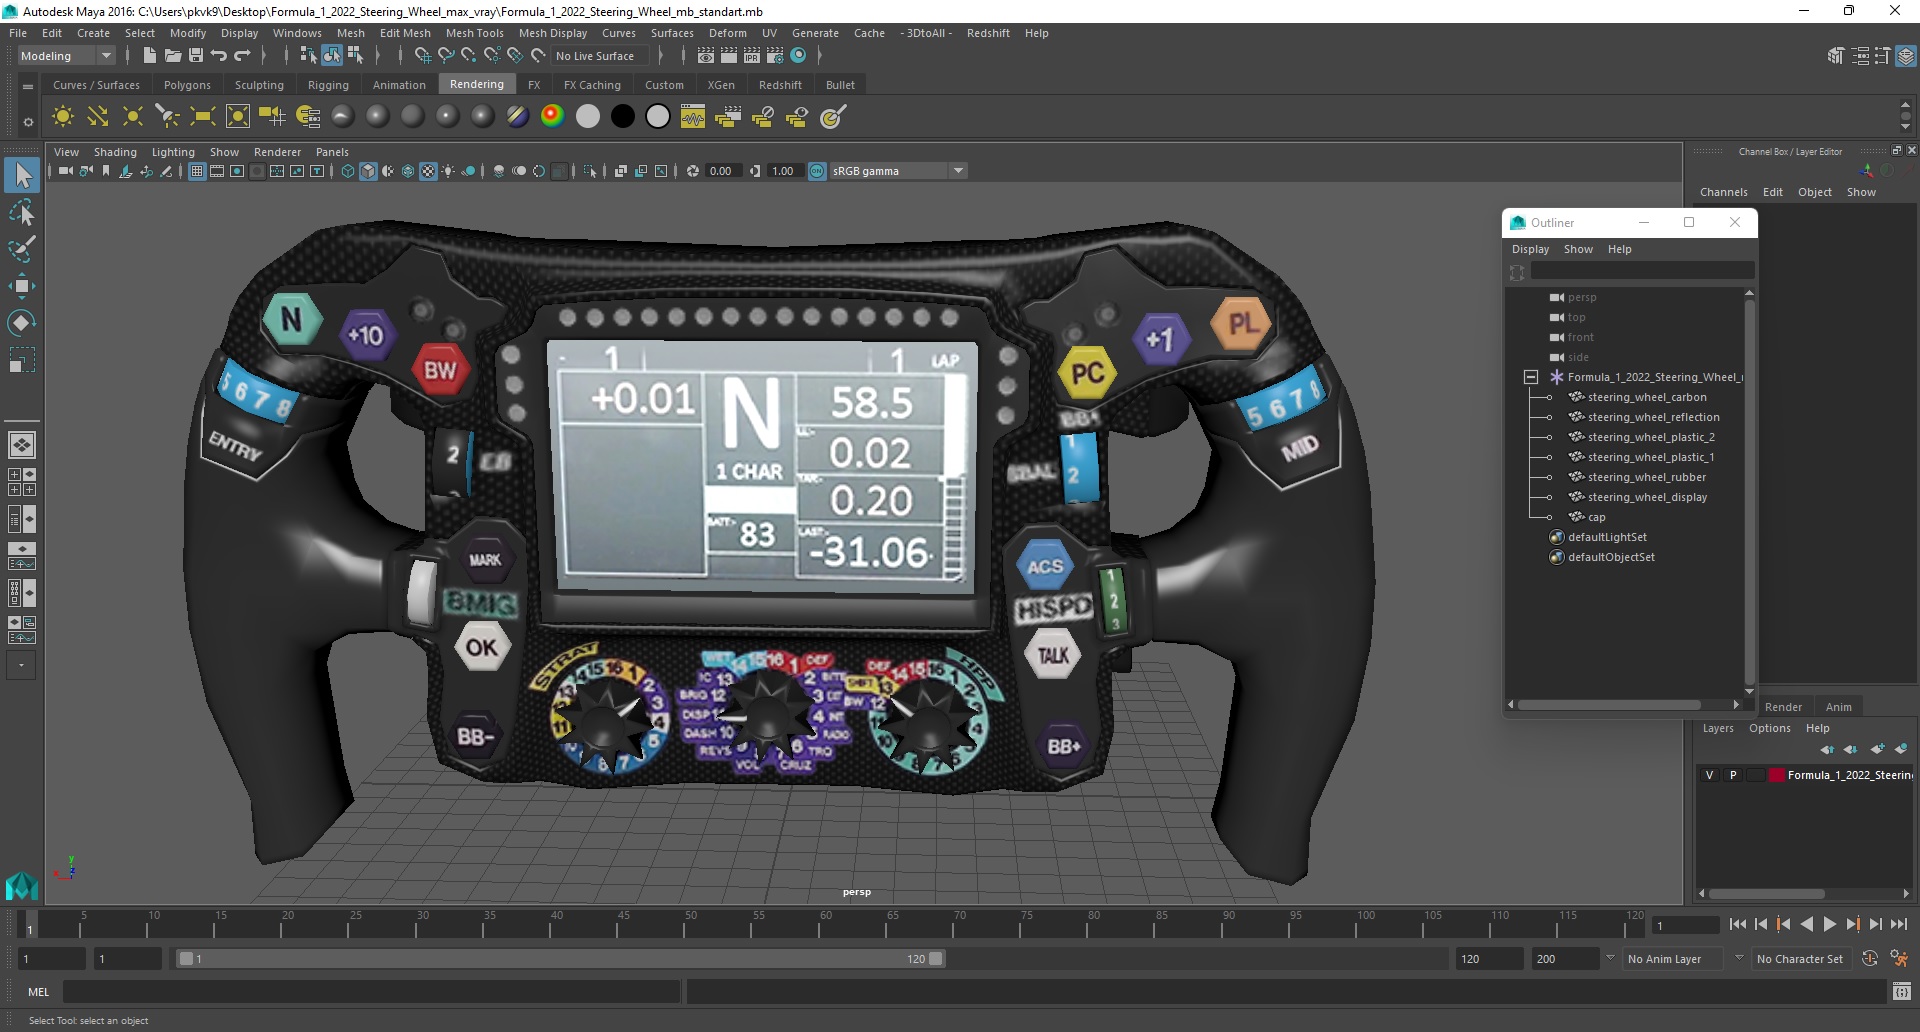Create an area light from the shelf
The width and height of the screenshot is (1920, 1032).
203,117
